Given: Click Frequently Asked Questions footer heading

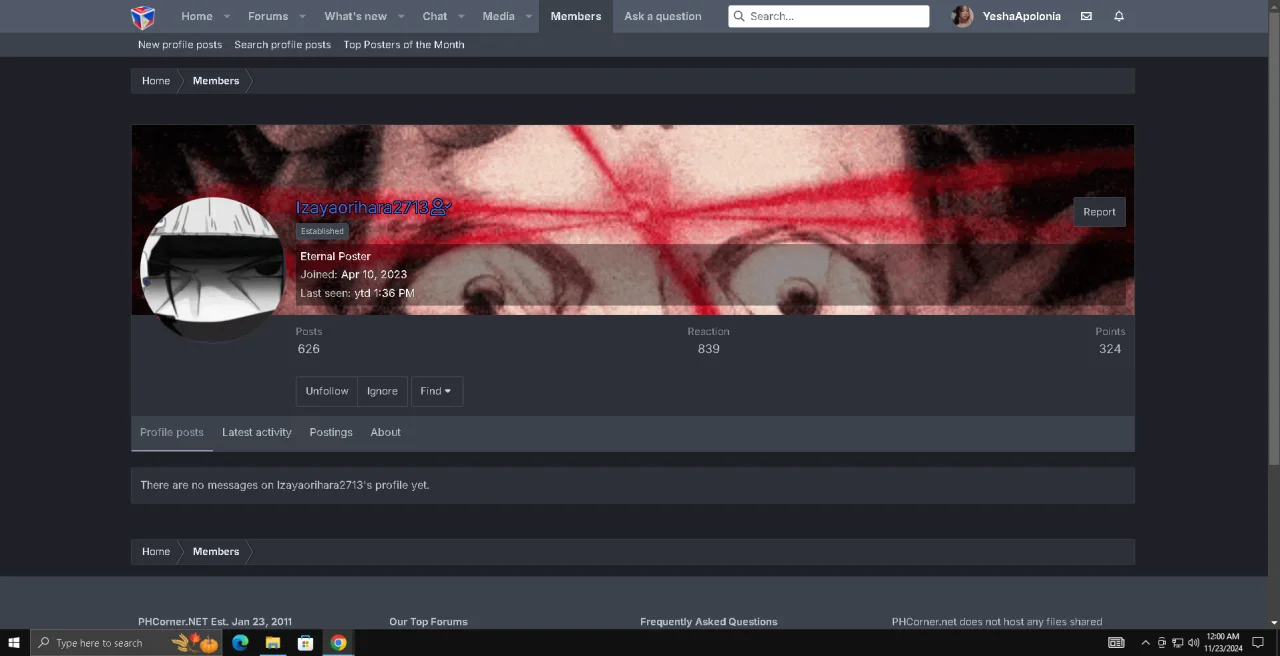Looking at the screenshot, I should 709,622.
